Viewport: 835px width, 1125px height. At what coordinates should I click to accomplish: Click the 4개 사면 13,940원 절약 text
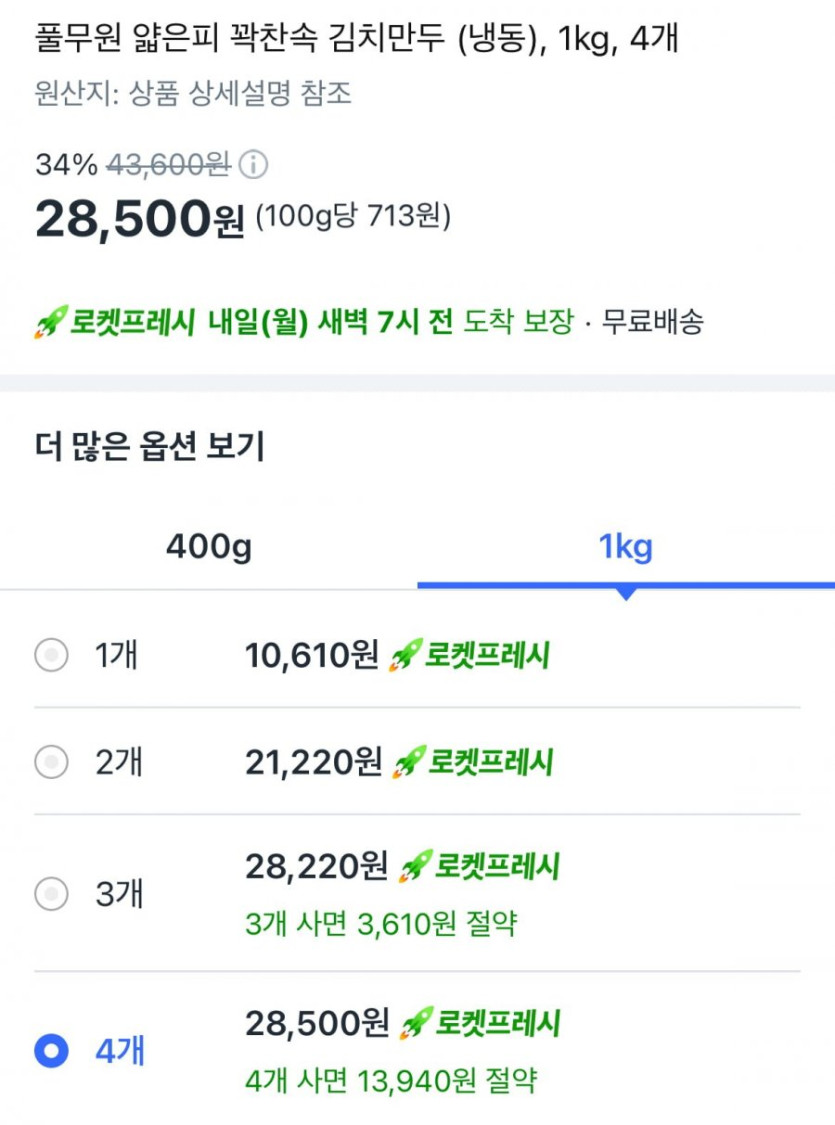[x=391, y=1080]
